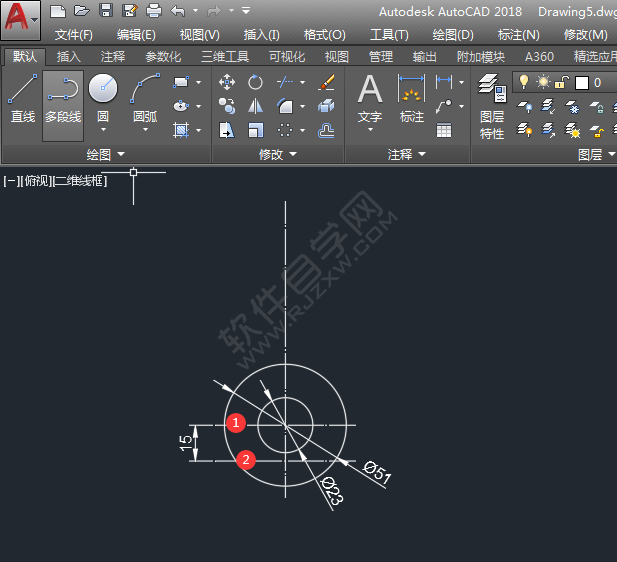Choose the Mirror tool icon

256,106
